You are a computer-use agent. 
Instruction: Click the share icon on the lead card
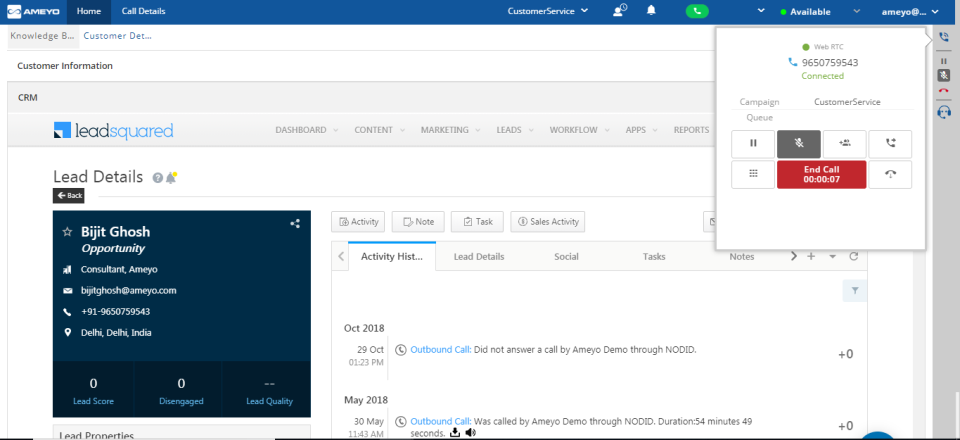point(295,224)
